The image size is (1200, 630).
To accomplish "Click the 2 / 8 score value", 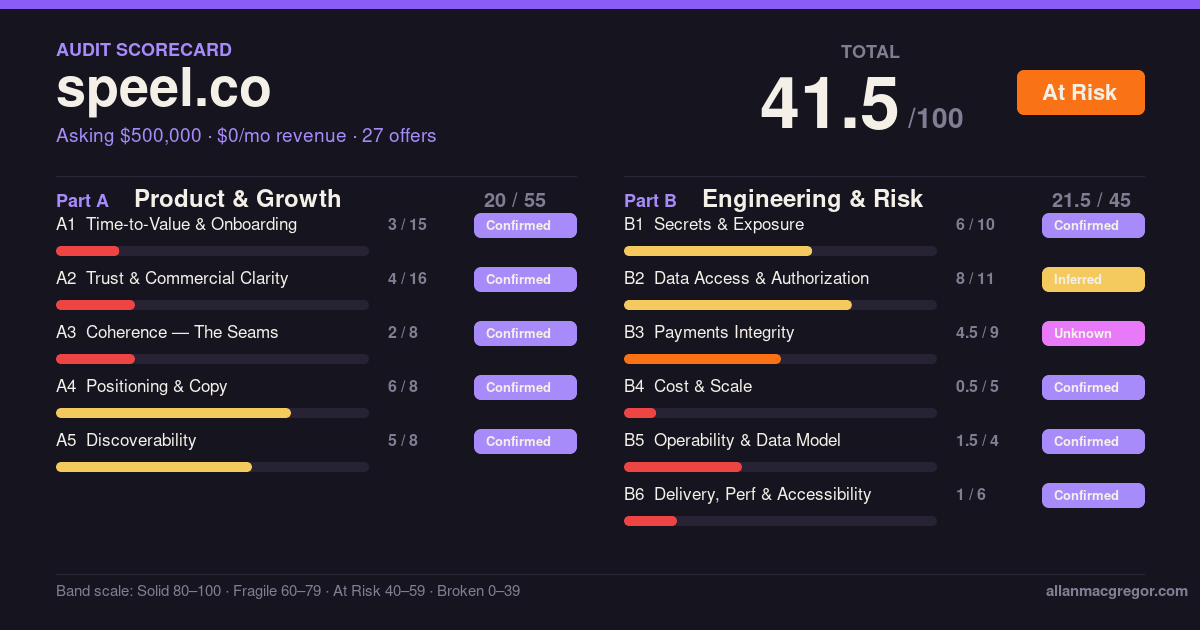I will pyautogui.click(x=403, y=333).
